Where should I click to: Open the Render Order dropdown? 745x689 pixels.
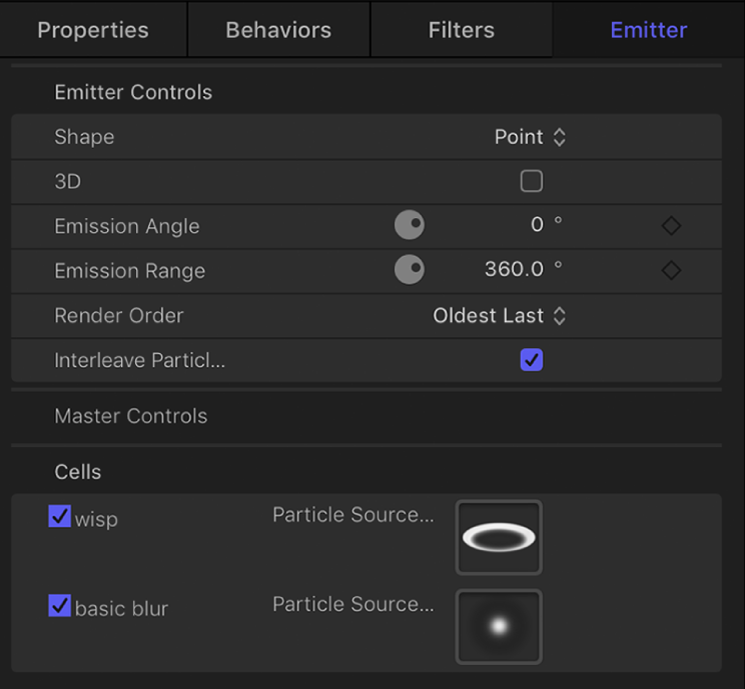click(499, 316)
